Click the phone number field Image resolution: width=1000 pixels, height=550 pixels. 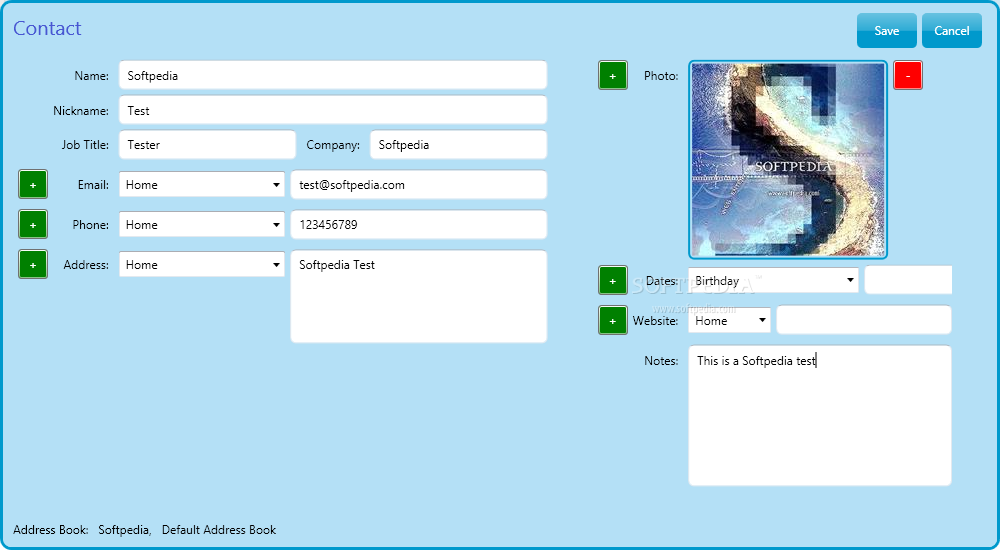[x=418, y=225]
